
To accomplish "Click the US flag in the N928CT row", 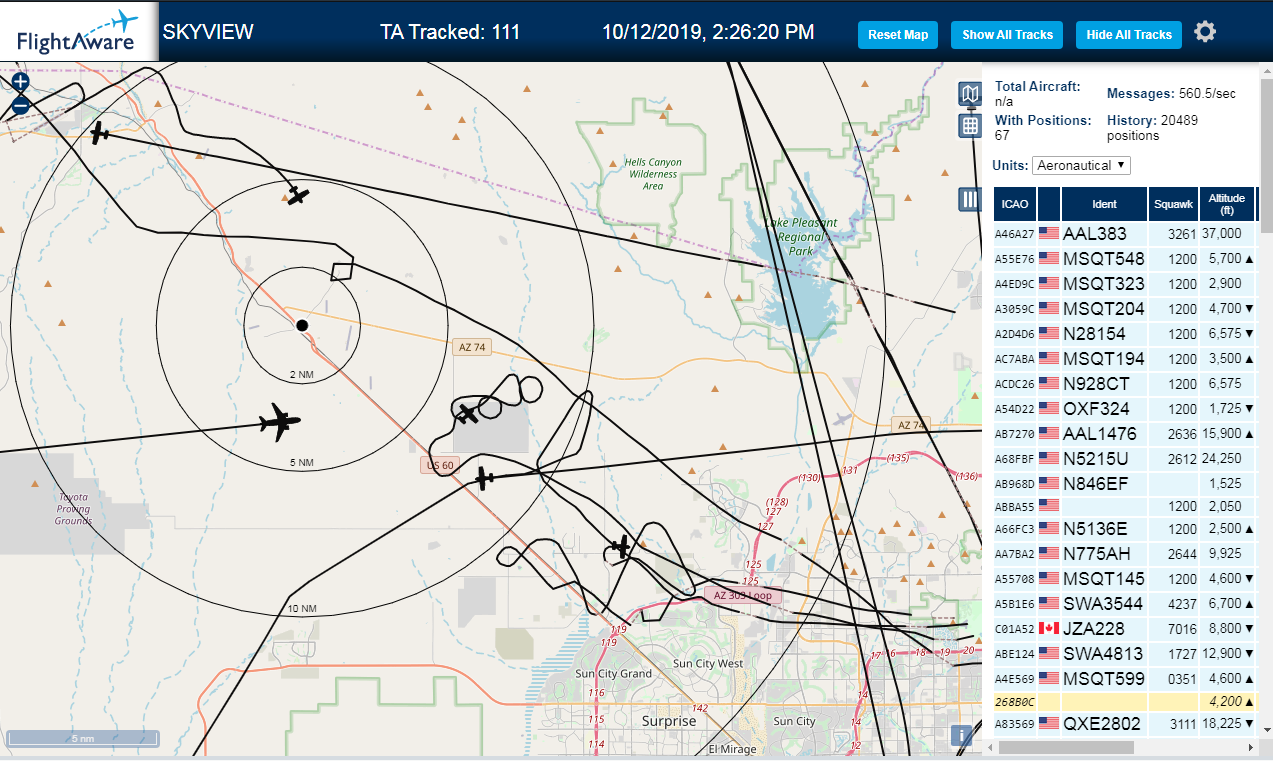I will pyautogui.click(x=1049, y=383).
